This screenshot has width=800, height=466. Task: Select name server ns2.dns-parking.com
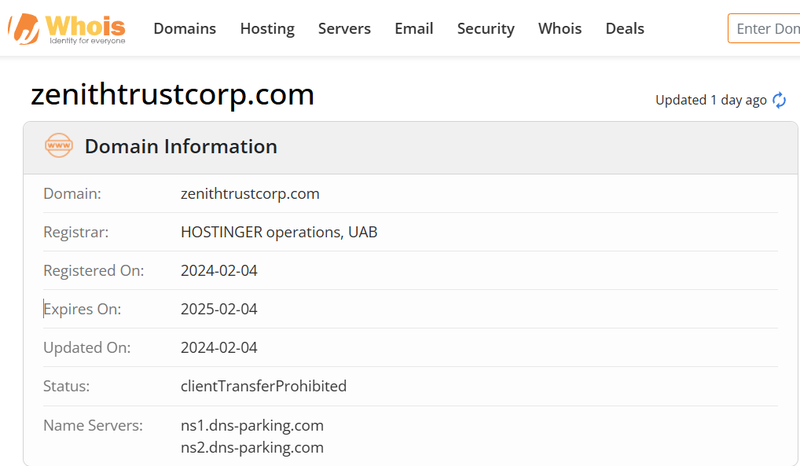[x=252, y=448]
